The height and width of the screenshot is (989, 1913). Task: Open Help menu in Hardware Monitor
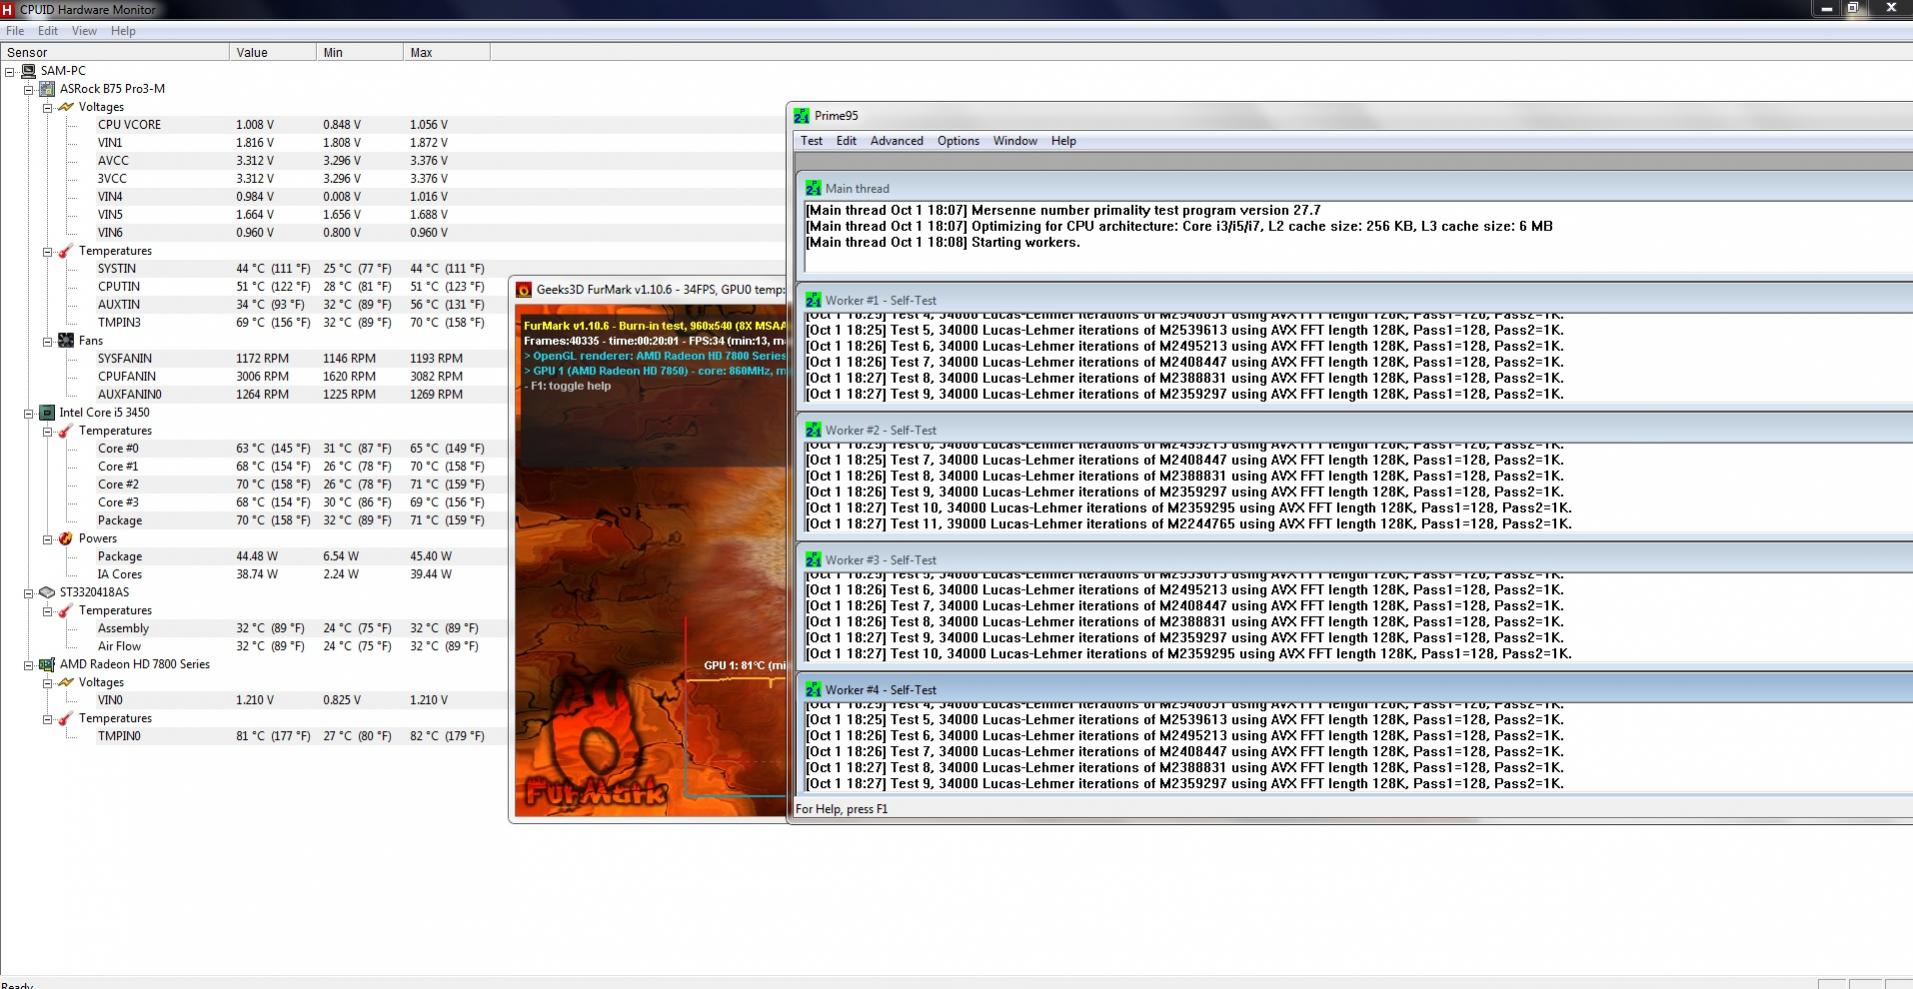point(123,31)
